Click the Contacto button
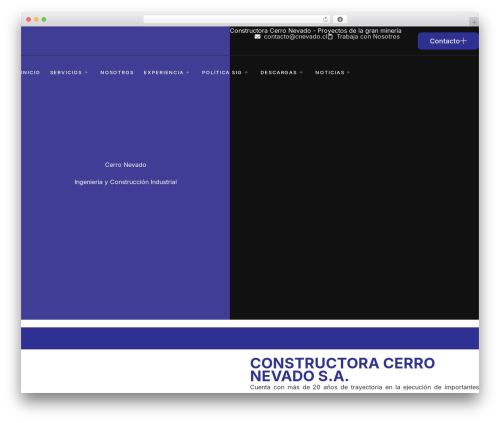This screenshot has width=500, height=423. [x=448, y=41]
